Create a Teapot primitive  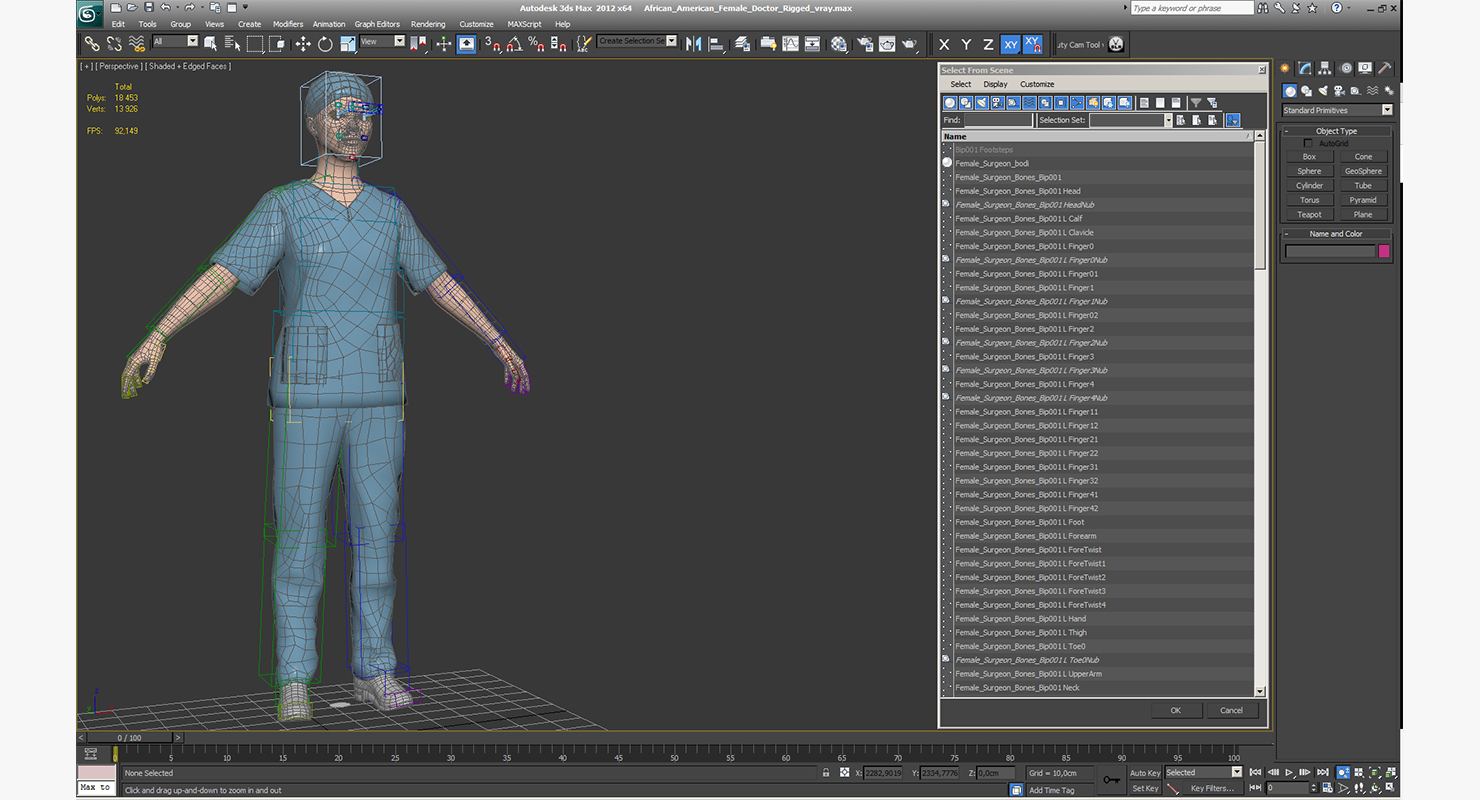pos(1309,214)
